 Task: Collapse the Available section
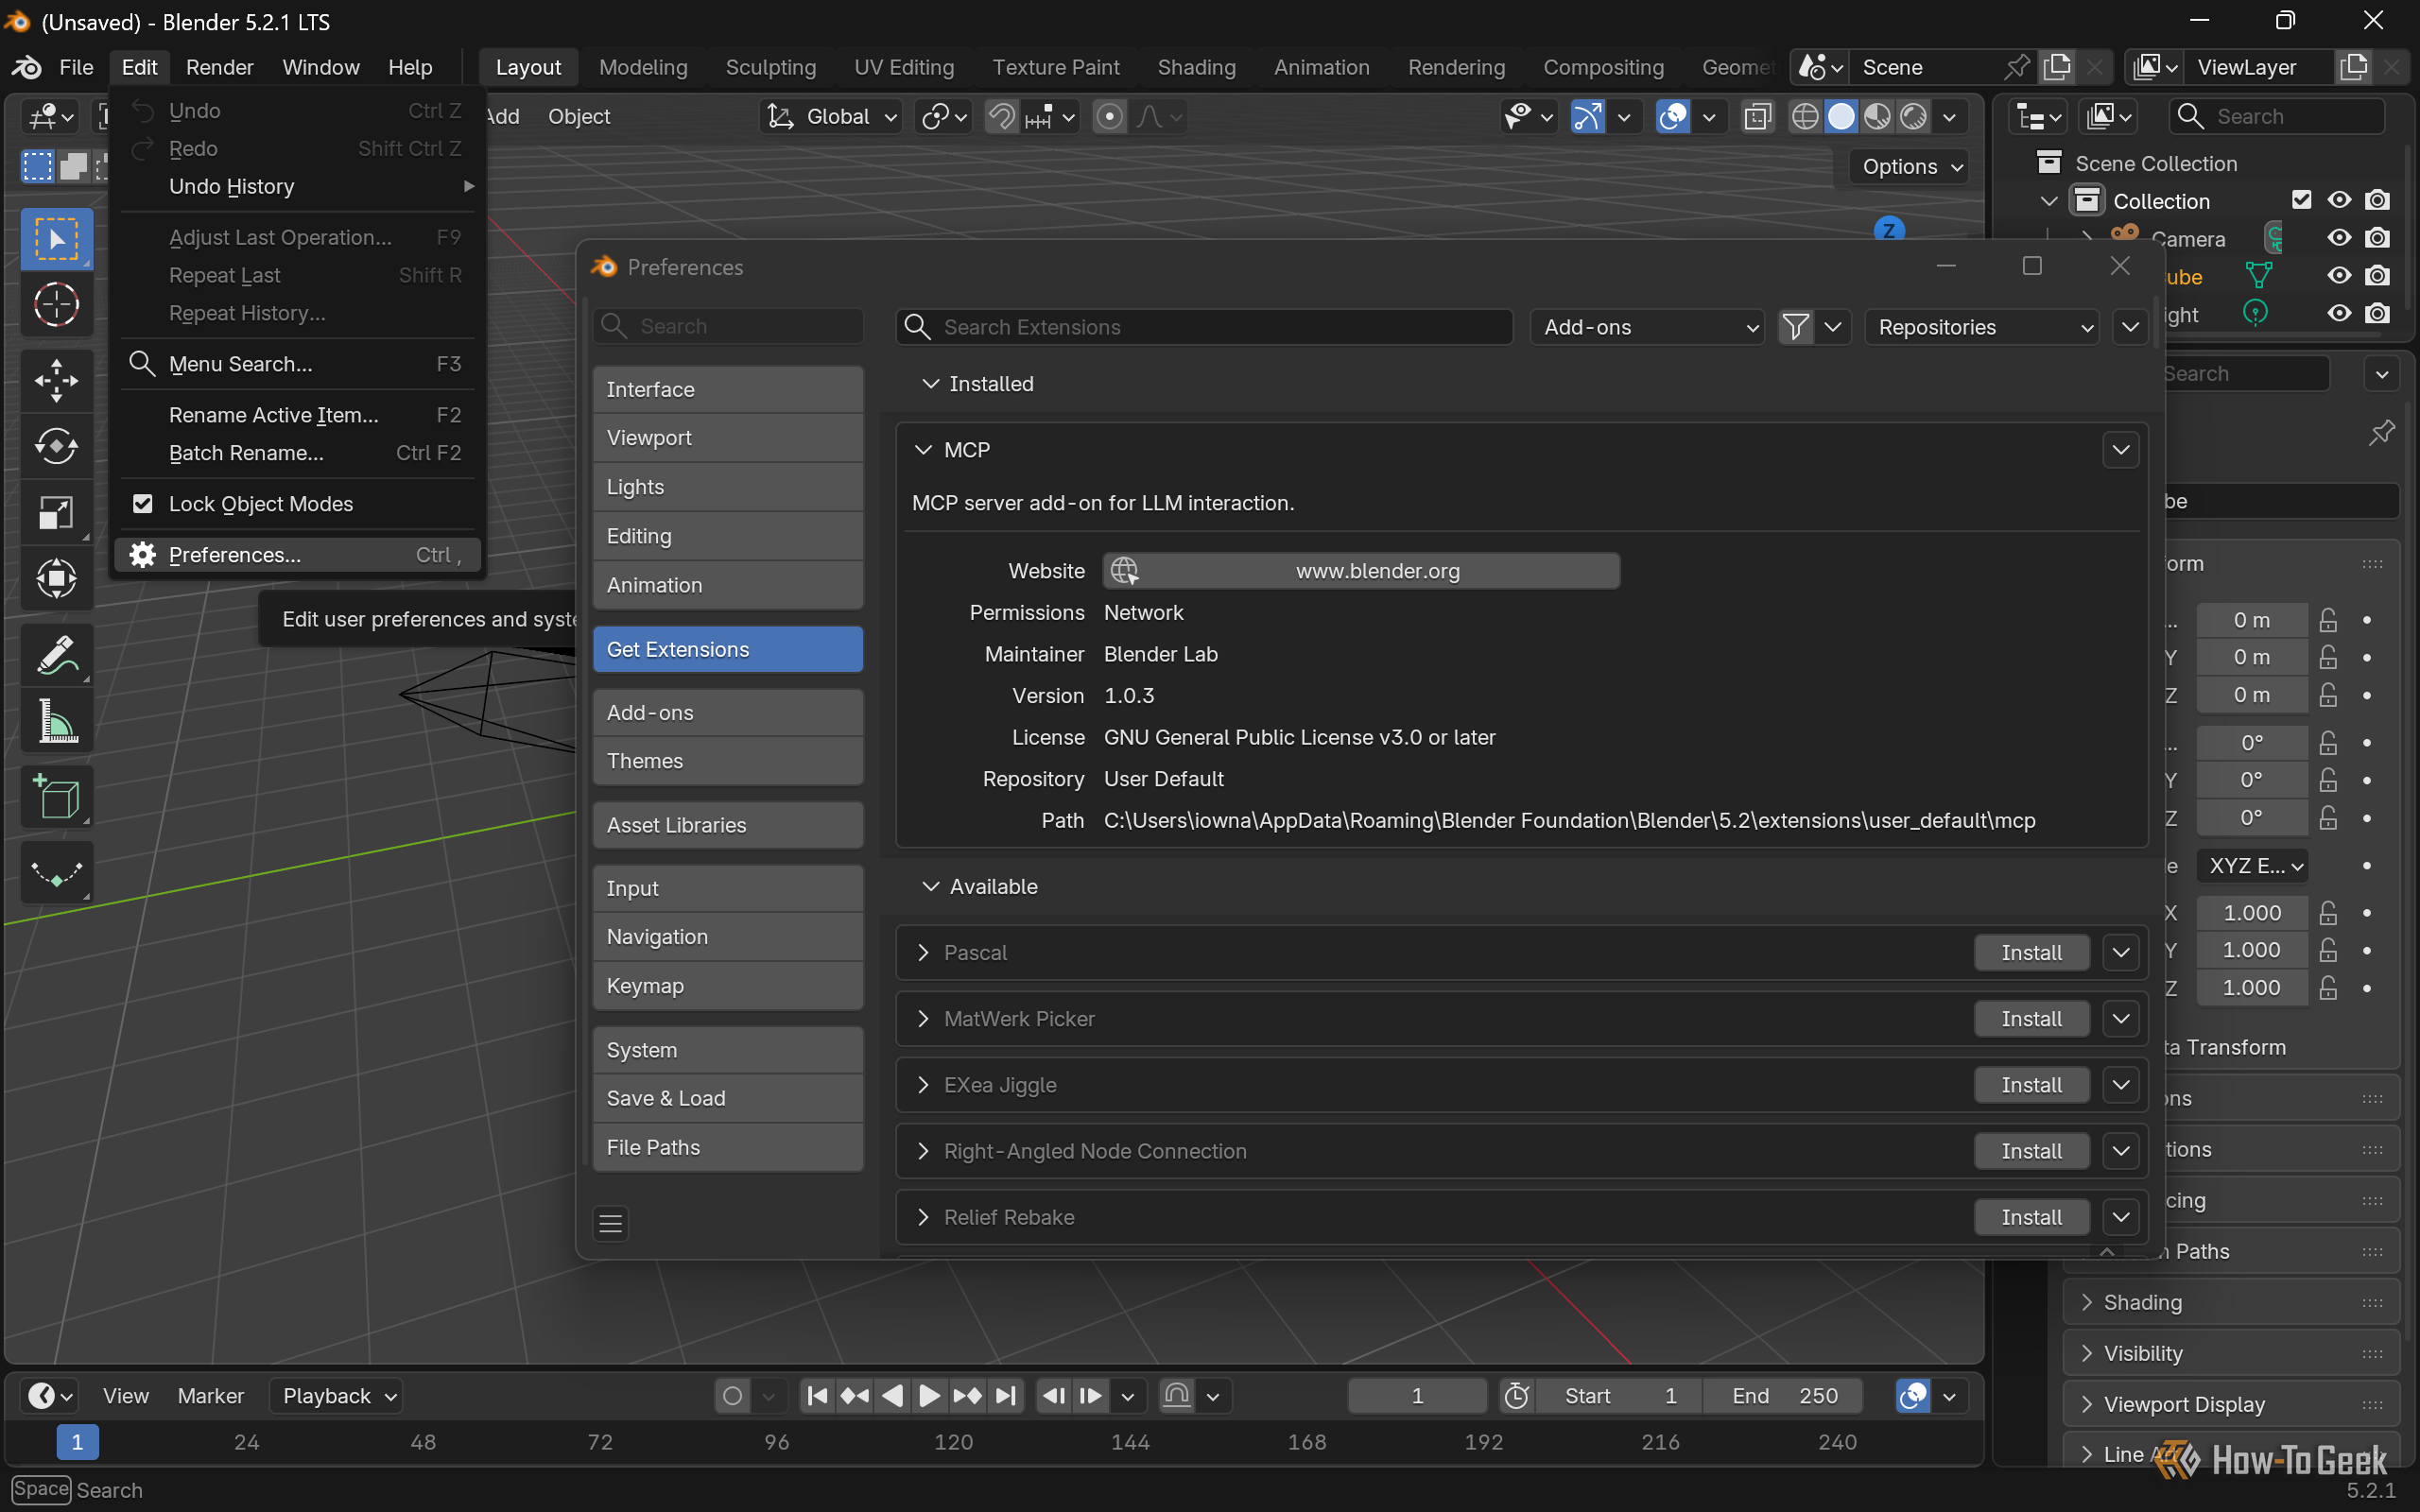pos(930,887)
